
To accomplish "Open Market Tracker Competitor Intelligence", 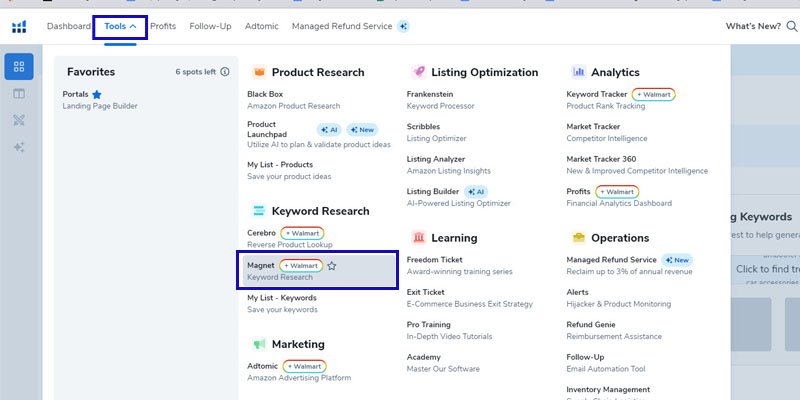I will coord(607,133).
